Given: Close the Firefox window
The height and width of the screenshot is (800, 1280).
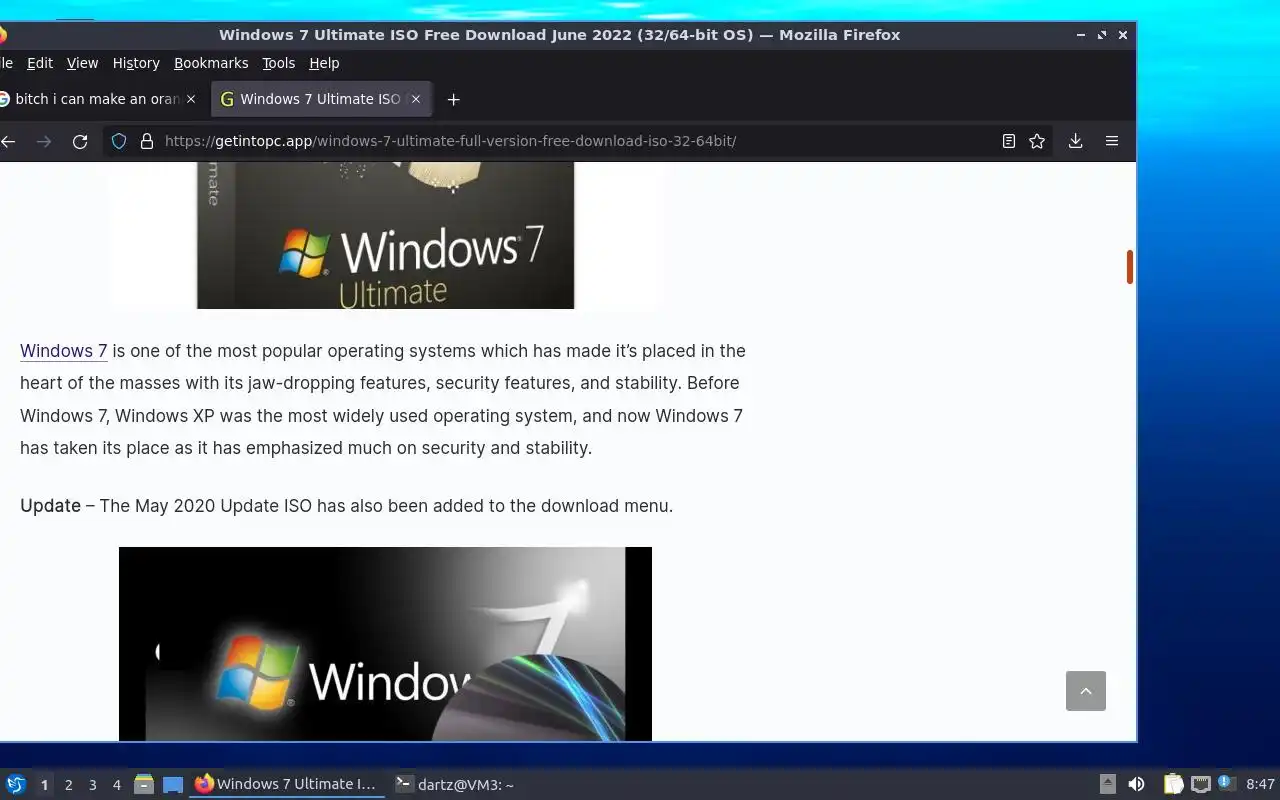Looking at the screenshot, I should click(1123, 35).
